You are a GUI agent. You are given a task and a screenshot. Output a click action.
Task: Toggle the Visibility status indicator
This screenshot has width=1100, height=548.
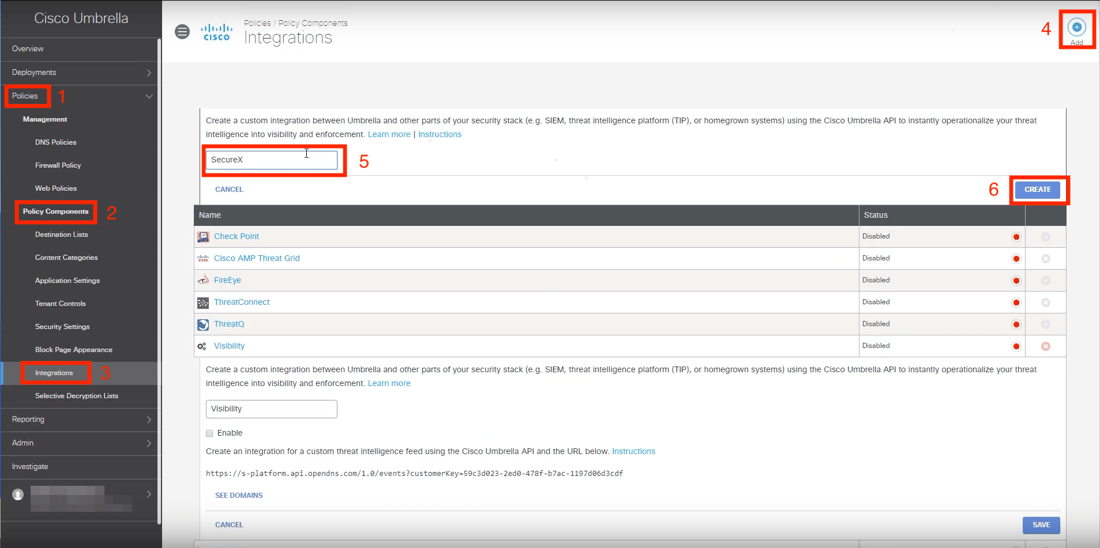tap(1015, 346)
